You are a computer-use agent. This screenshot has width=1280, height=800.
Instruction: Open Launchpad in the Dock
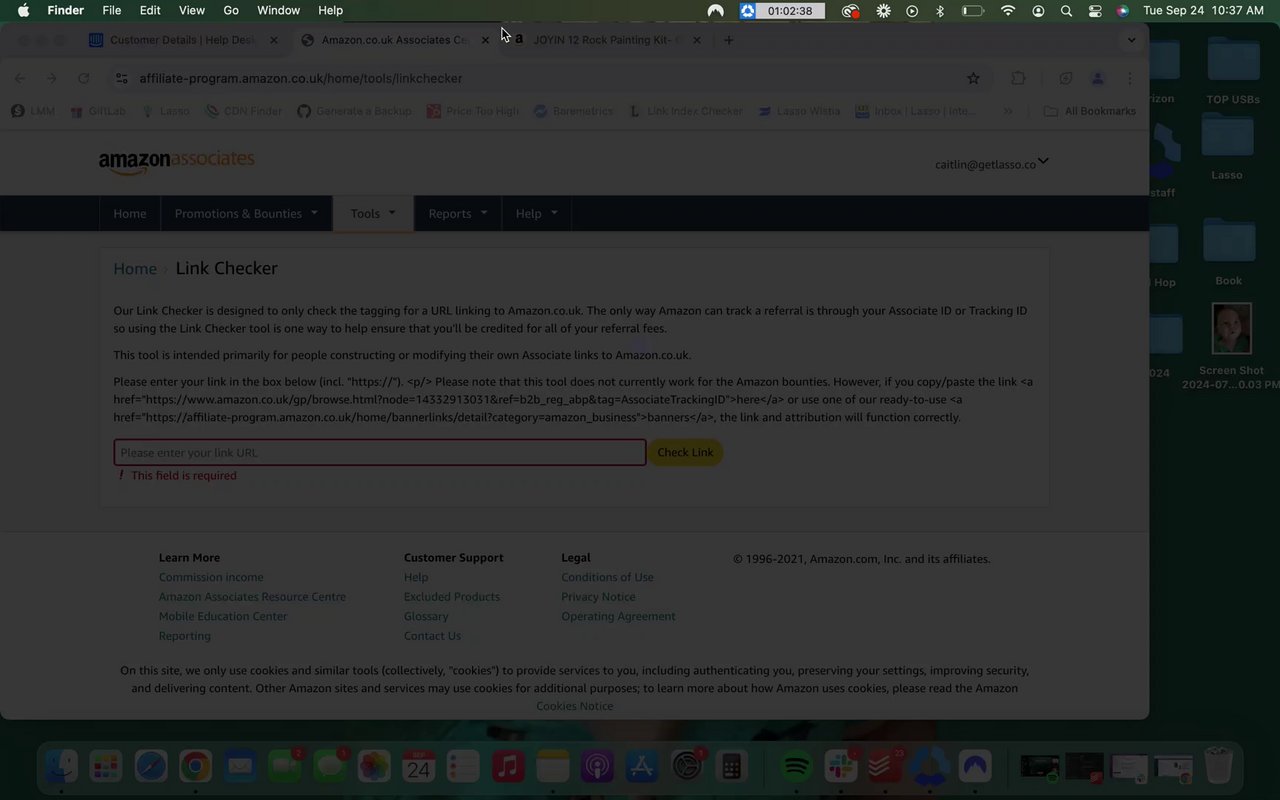(106, 767)
